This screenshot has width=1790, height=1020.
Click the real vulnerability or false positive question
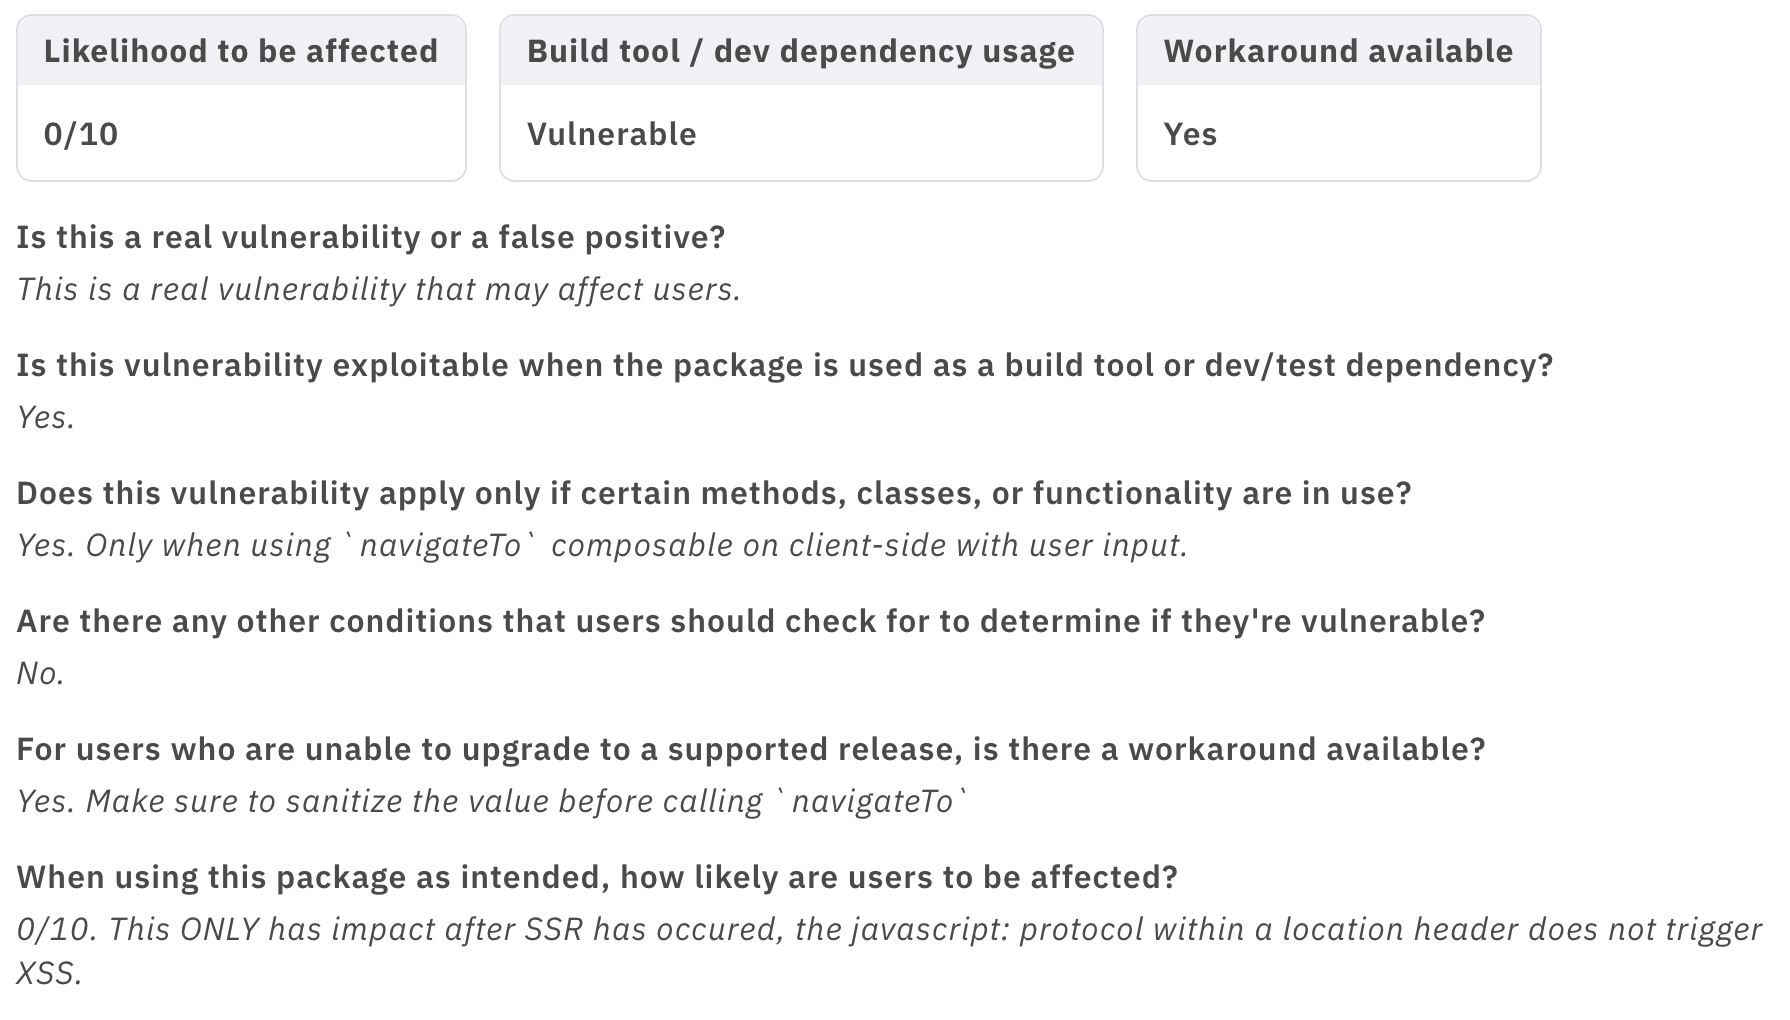click(371, 237)
